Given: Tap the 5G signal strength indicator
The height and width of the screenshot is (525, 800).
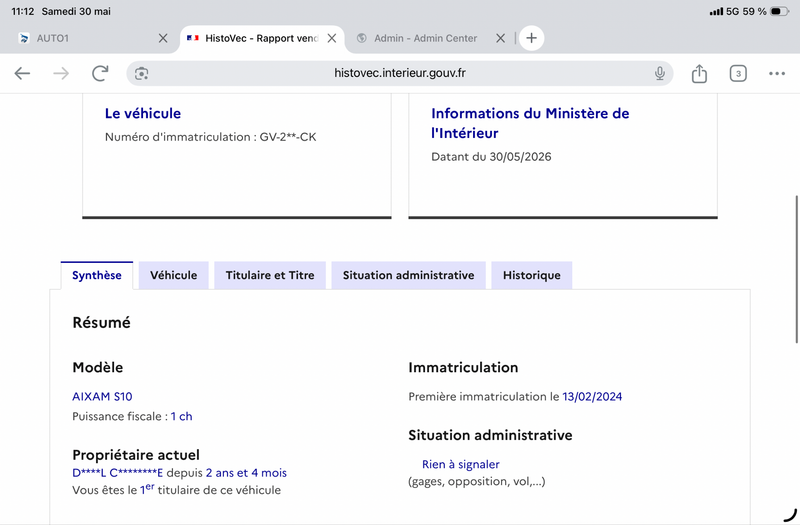Looking at the screenshot, I should pyautogui.click(x=724, y=11).
